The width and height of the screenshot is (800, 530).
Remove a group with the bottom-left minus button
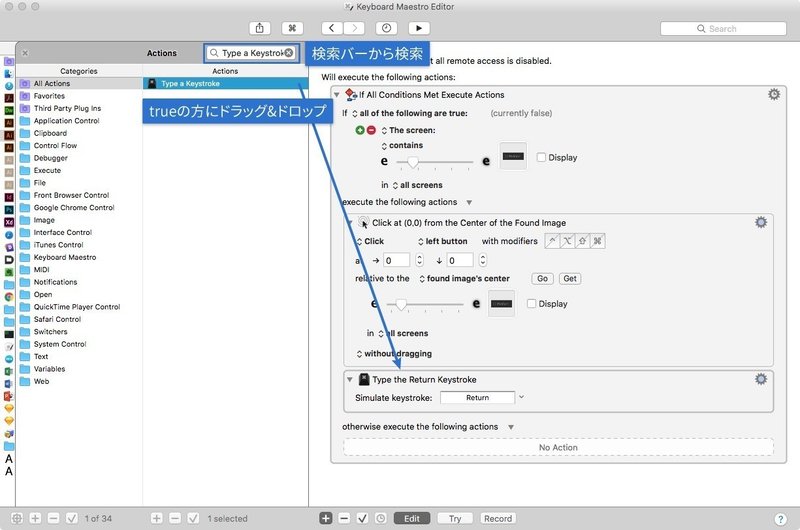click(54, 518)
